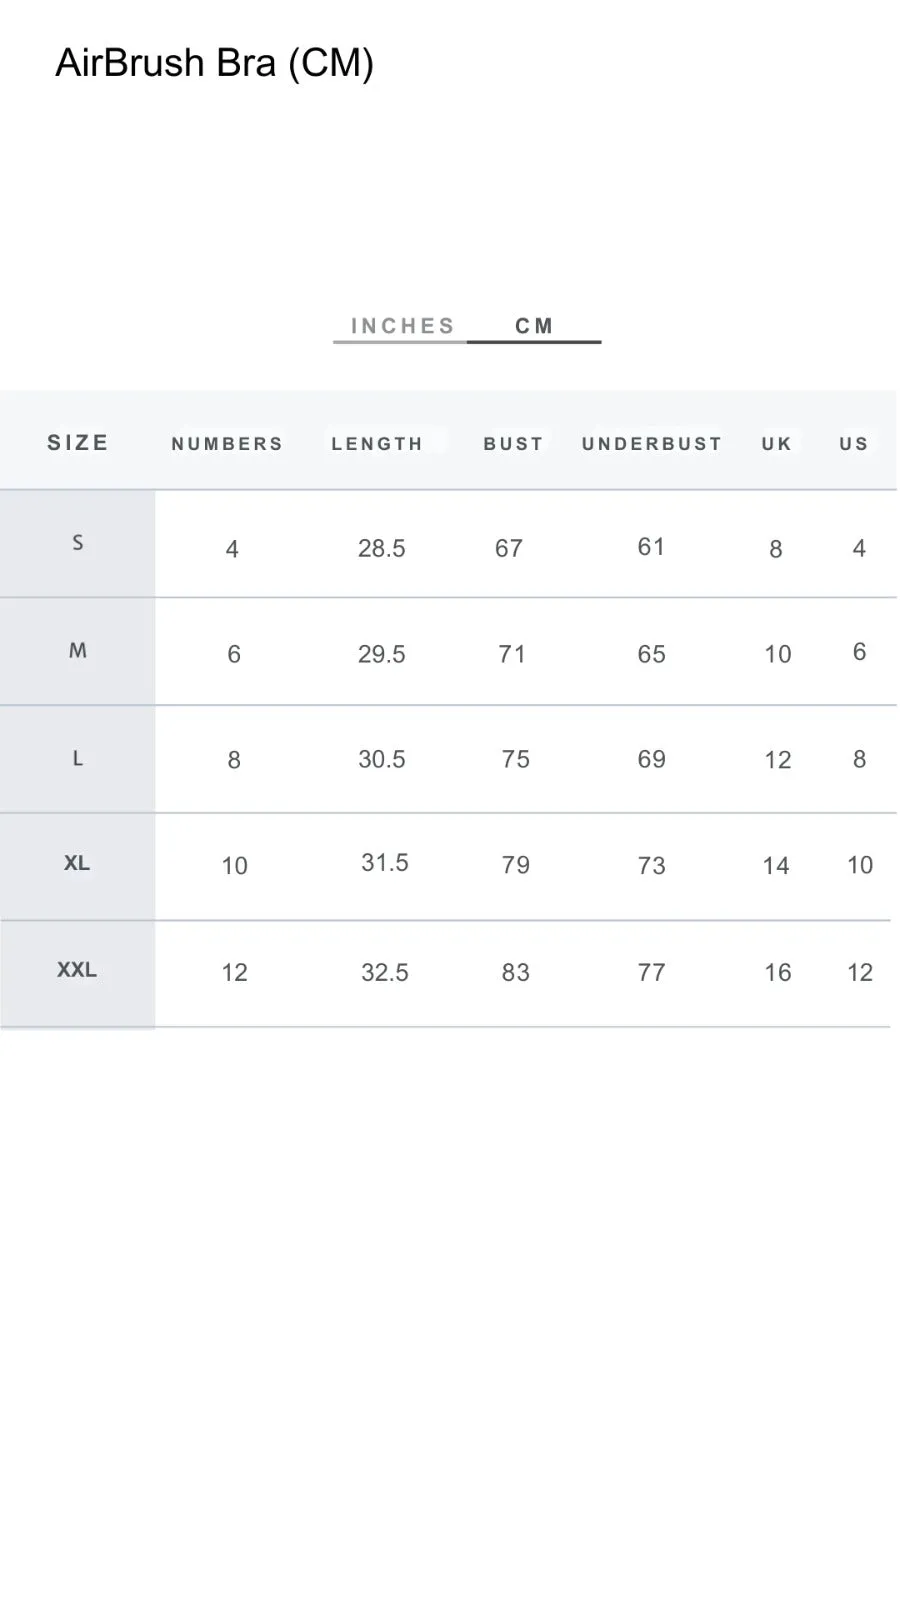Select the XL size row label

[x=77, y=863]
